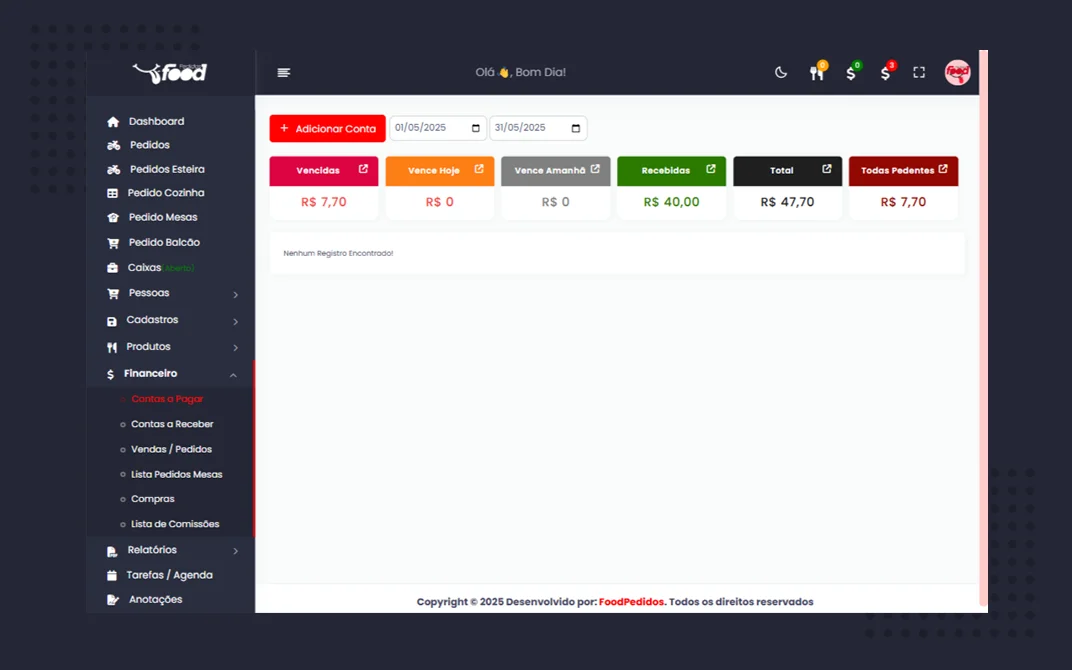This screenshot has height=670, width=1072.
Task: Open external link icon on Vencidas card
Action: [x=363, y=169]
